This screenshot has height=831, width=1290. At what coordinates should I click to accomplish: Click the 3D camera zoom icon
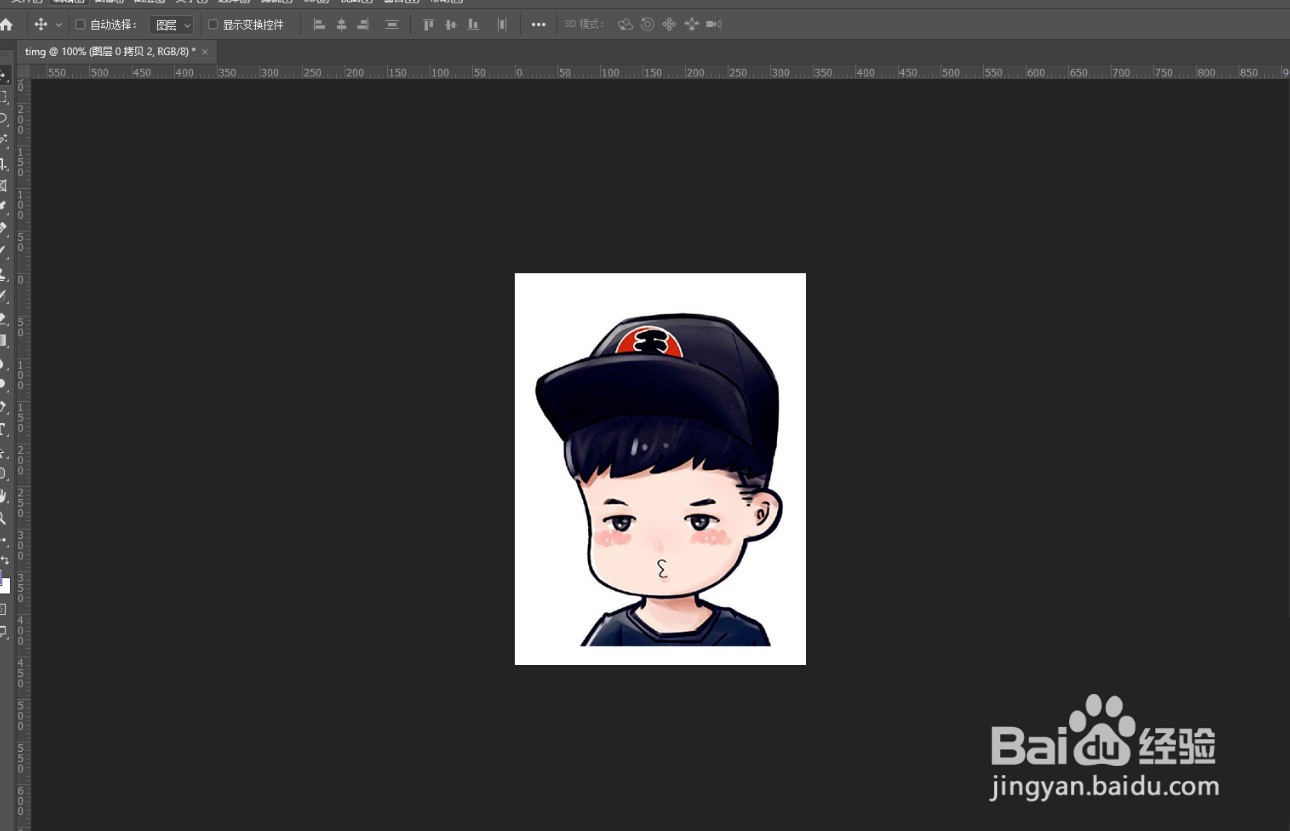click(x=714, y=24)
